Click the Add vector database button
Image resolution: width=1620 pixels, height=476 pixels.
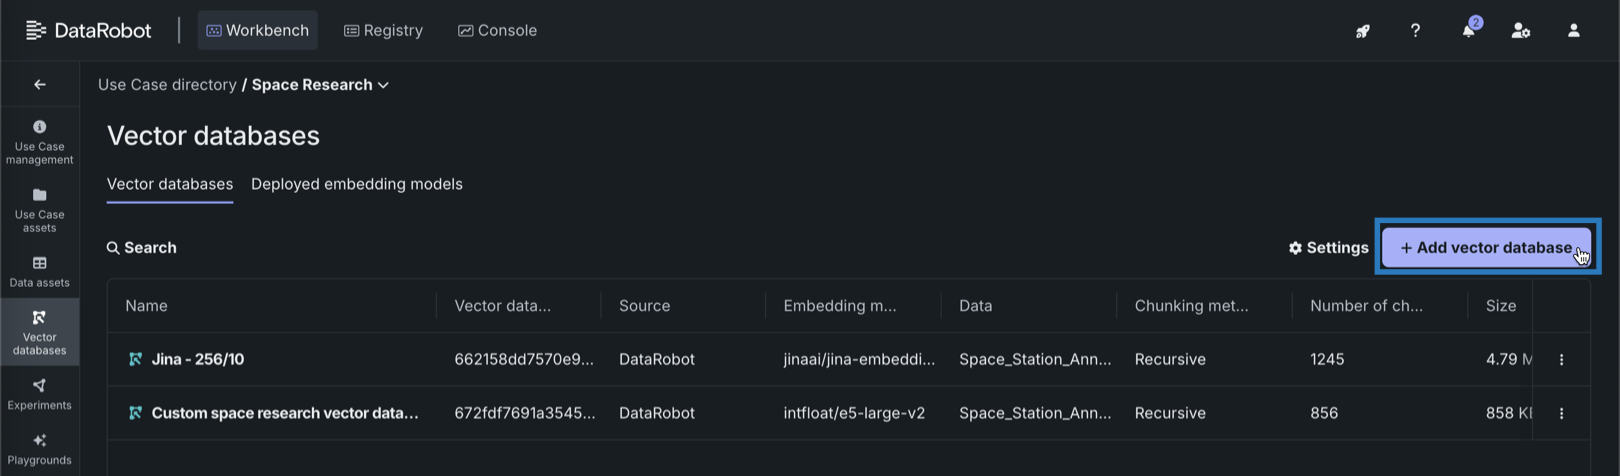(1486, 248)
